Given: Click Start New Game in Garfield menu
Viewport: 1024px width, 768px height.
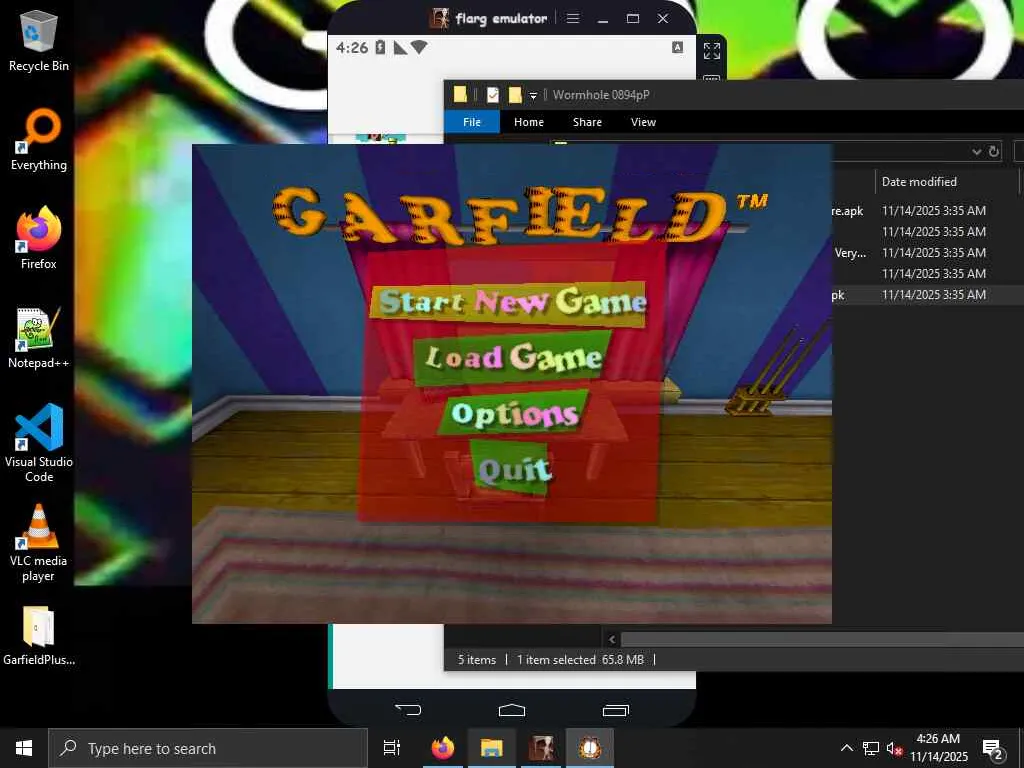Looking at the screenshot, I should pos(508,302).
